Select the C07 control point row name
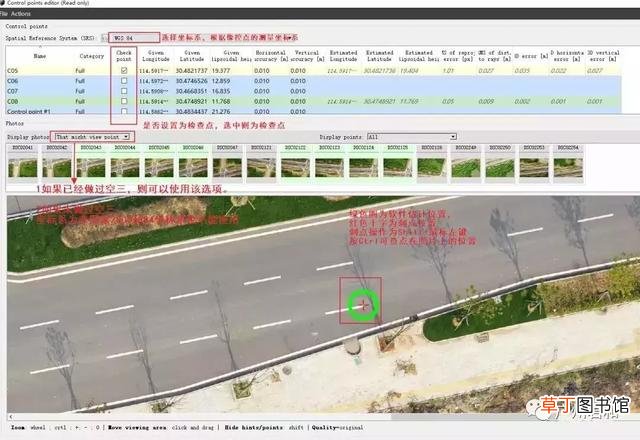Image resolution: width=640 pixels, height=440 pixels. coord(13,91)
